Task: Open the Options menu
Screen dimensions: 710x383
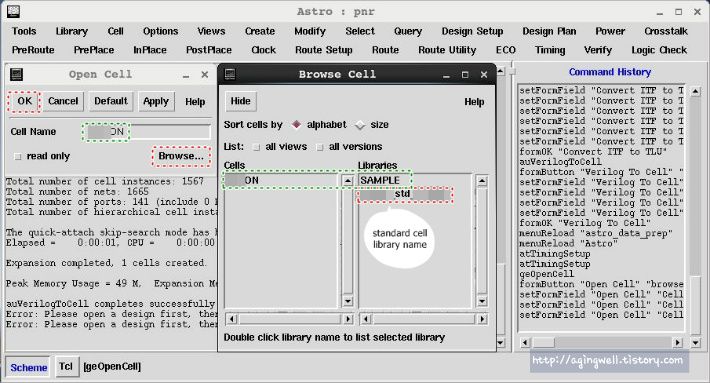Action: pyautogui.click(x=160, y=31)
